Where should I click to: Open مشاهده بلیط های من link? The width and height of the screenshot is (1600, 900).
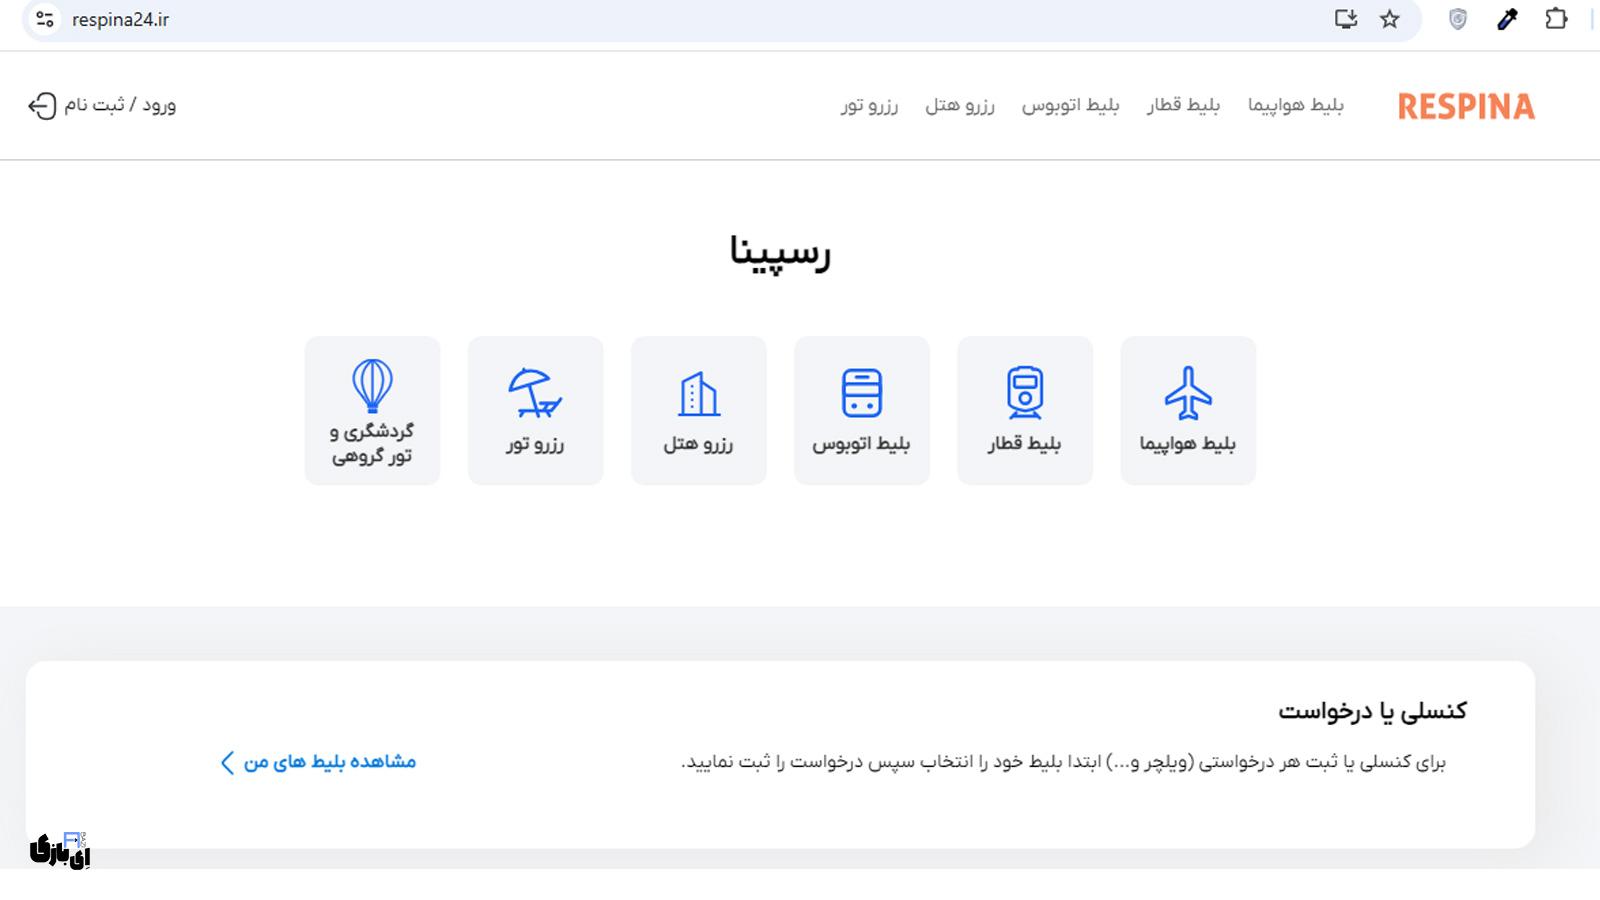point(330,762)
